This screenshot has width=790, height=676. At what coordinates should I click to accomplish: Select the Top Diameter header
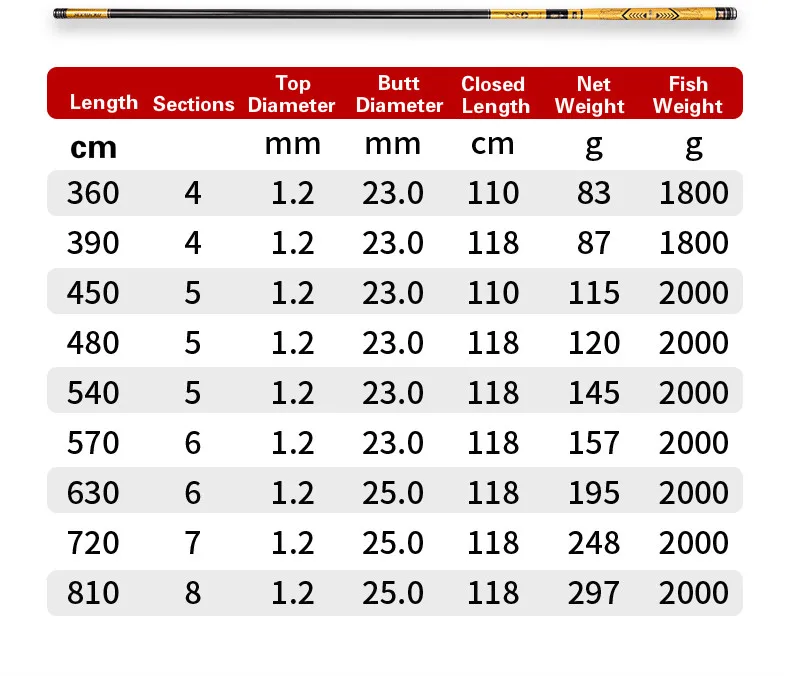pyautogui.click(x=292, y=94)
